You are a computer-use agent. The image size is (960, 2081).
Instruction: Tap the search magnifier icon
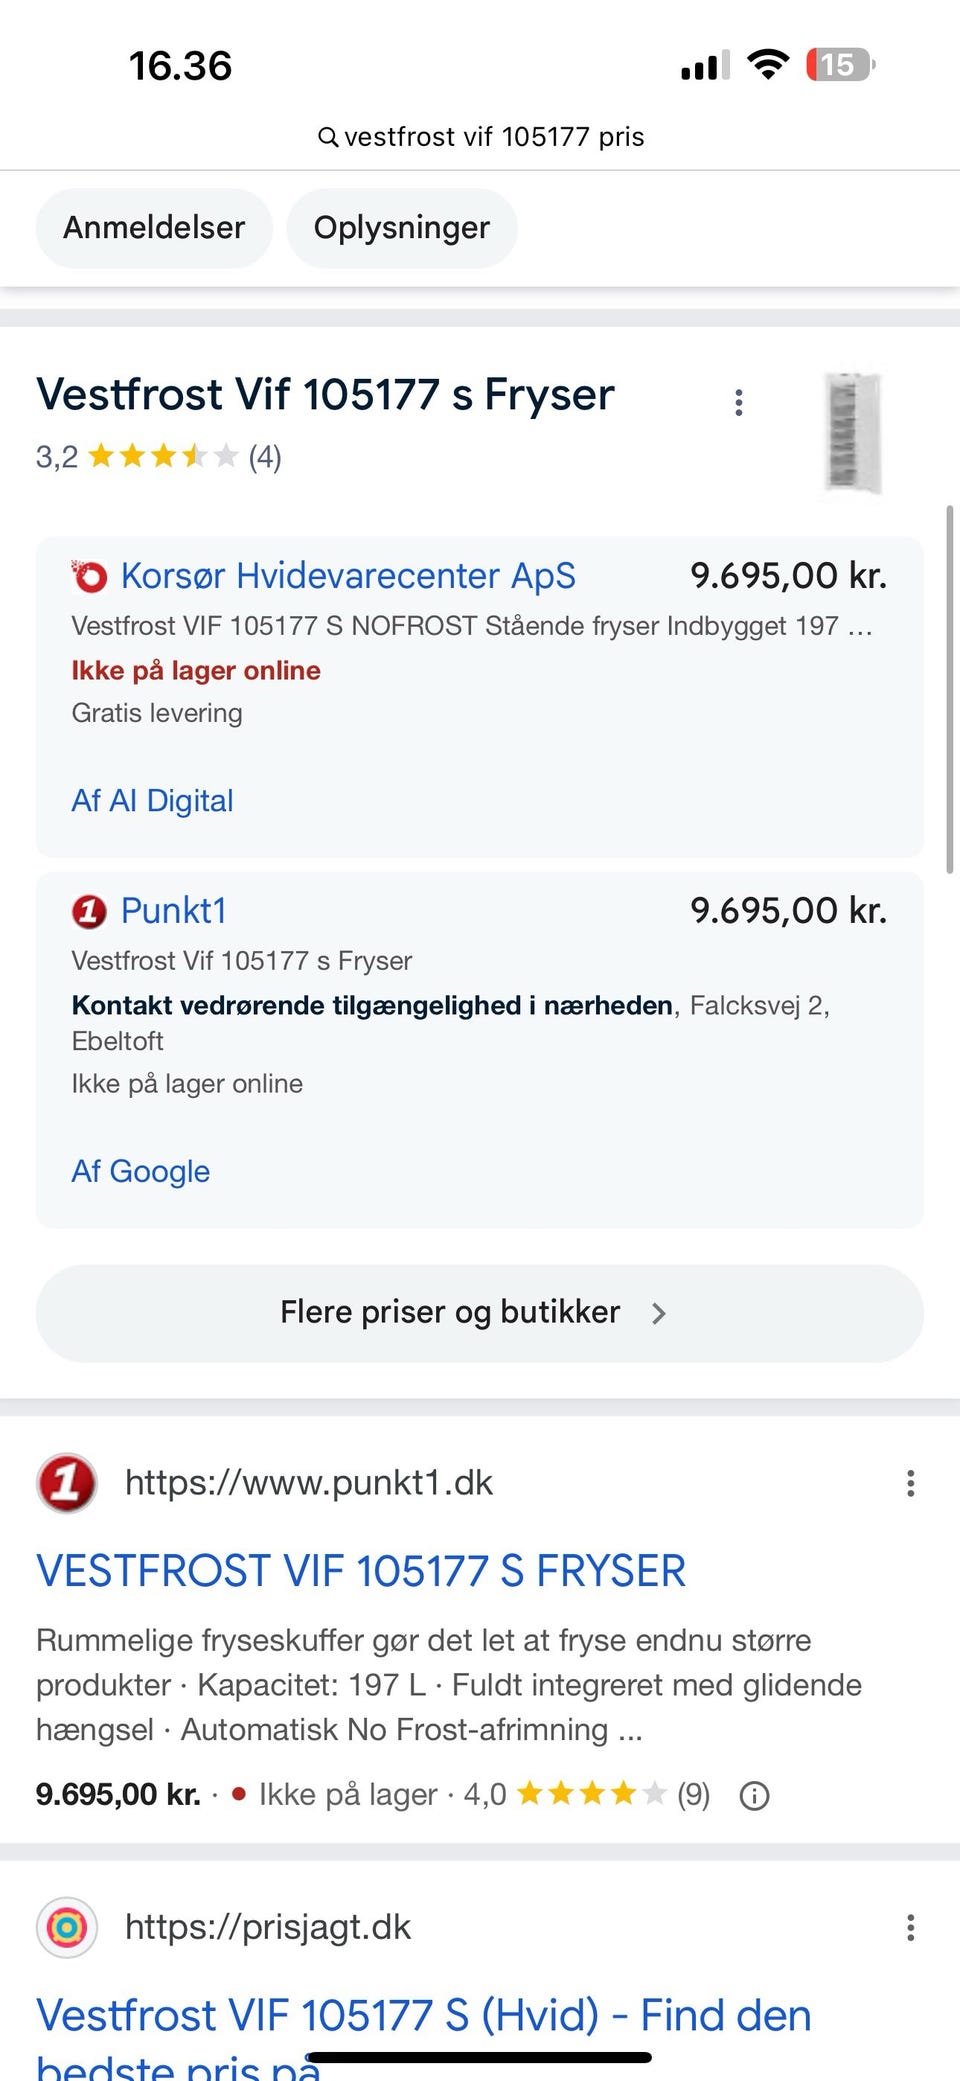(328, 137)
